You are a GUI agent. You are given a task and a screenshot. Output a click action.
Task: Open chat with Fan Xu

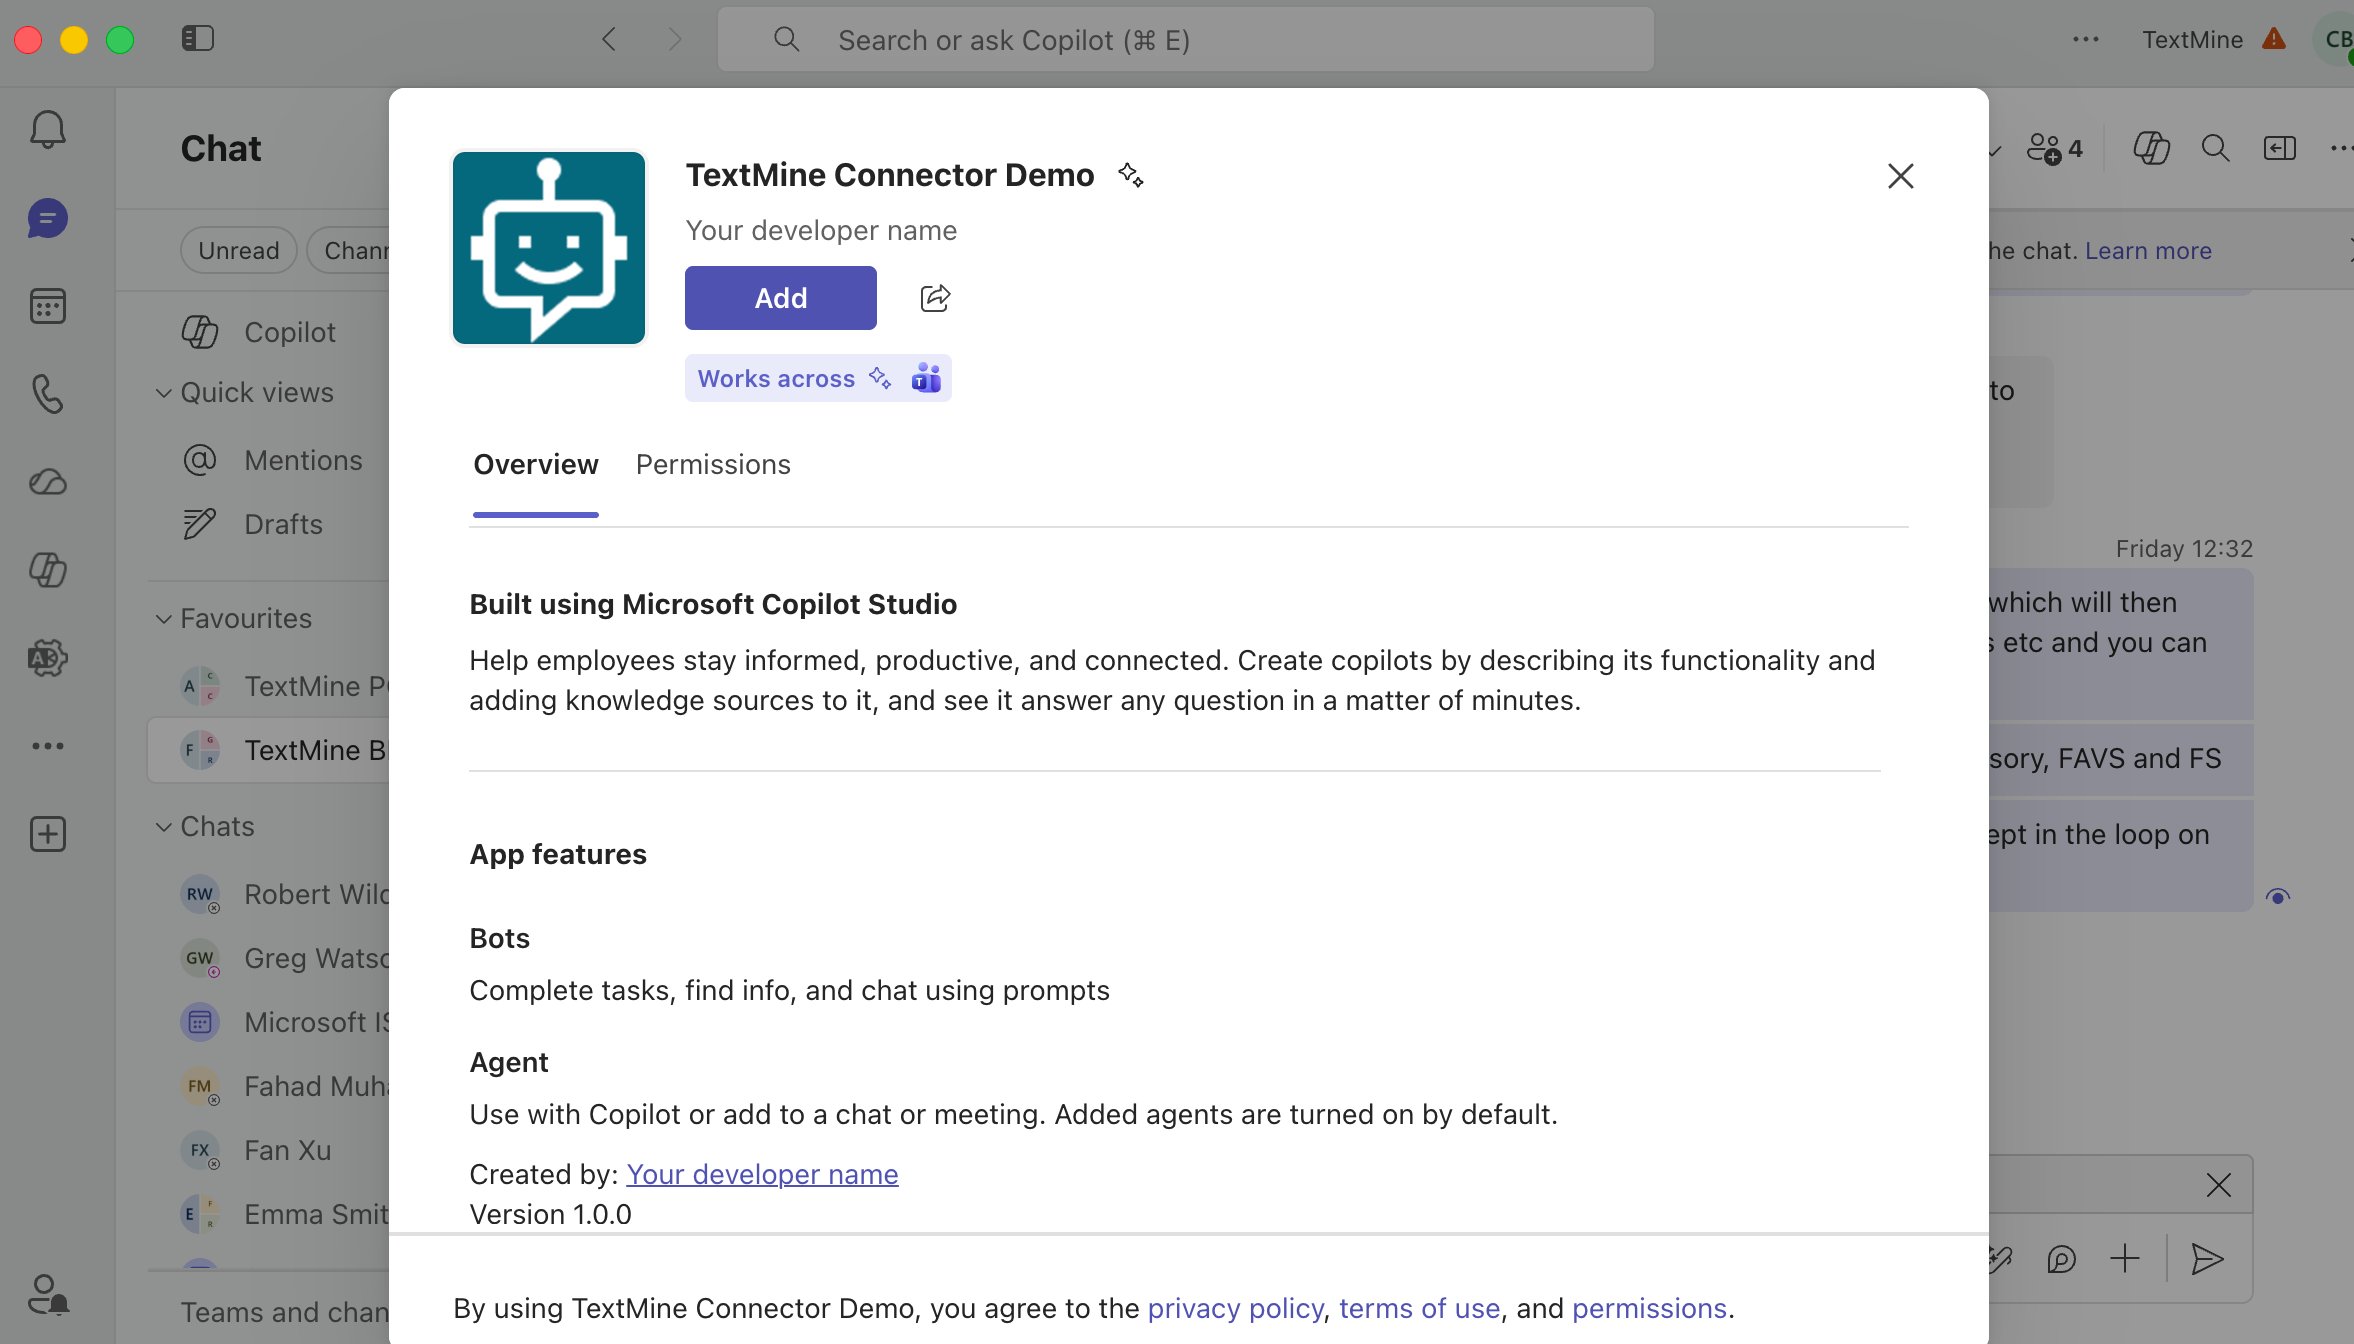pos(270,1150)
